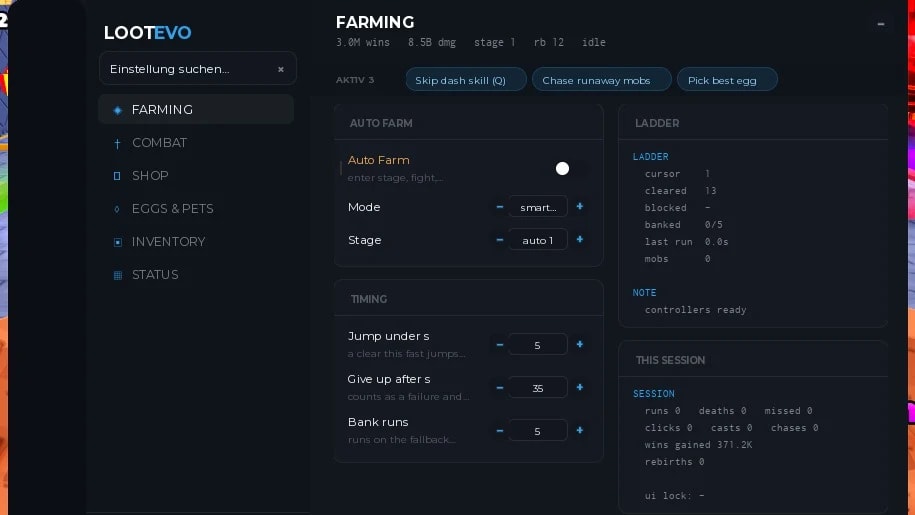Screen dimensions: 915x515
Task: Disable the Chase runaway mobs chip
Action: (x=602, y=80)
